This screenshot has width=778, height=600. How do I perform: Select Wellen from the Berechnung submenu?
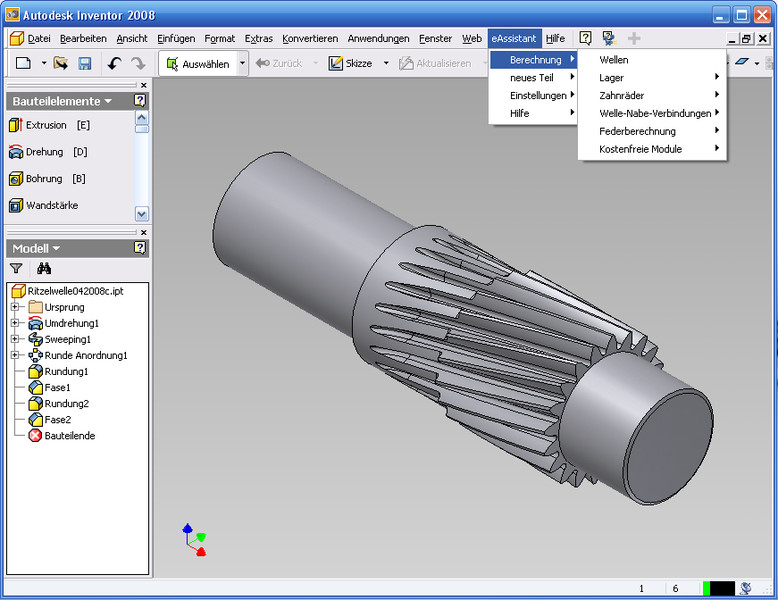click(x=614, y=60)
